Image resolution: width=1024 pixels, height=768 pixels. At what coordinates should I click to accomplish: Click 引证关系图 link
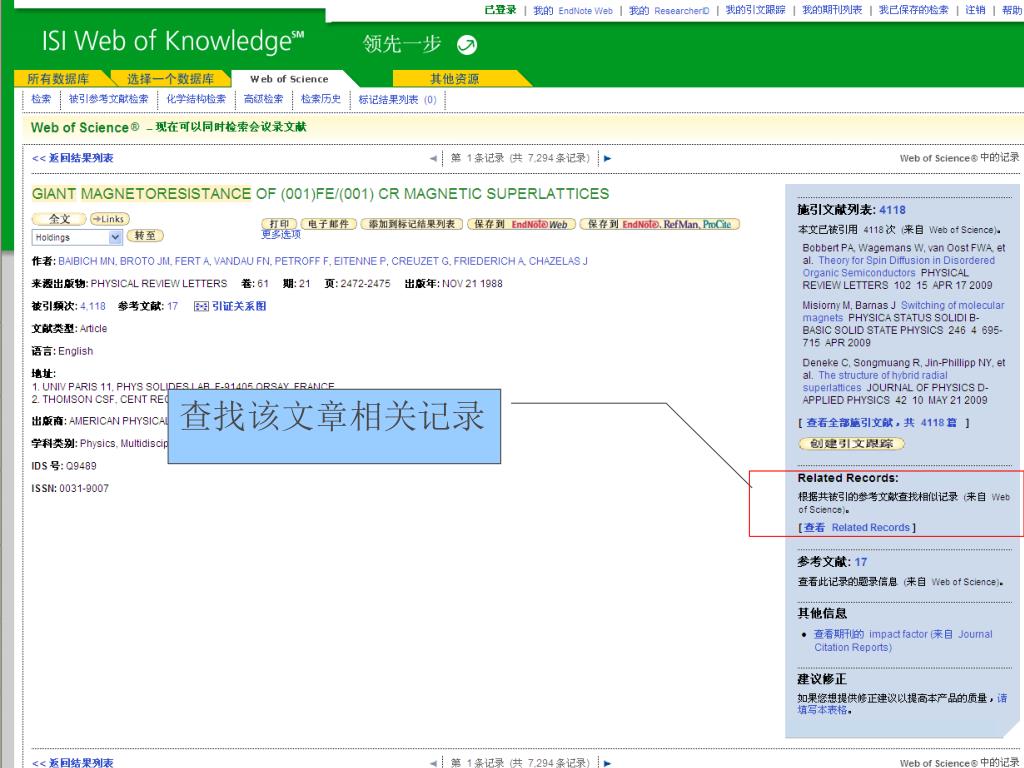pos(239,306)
